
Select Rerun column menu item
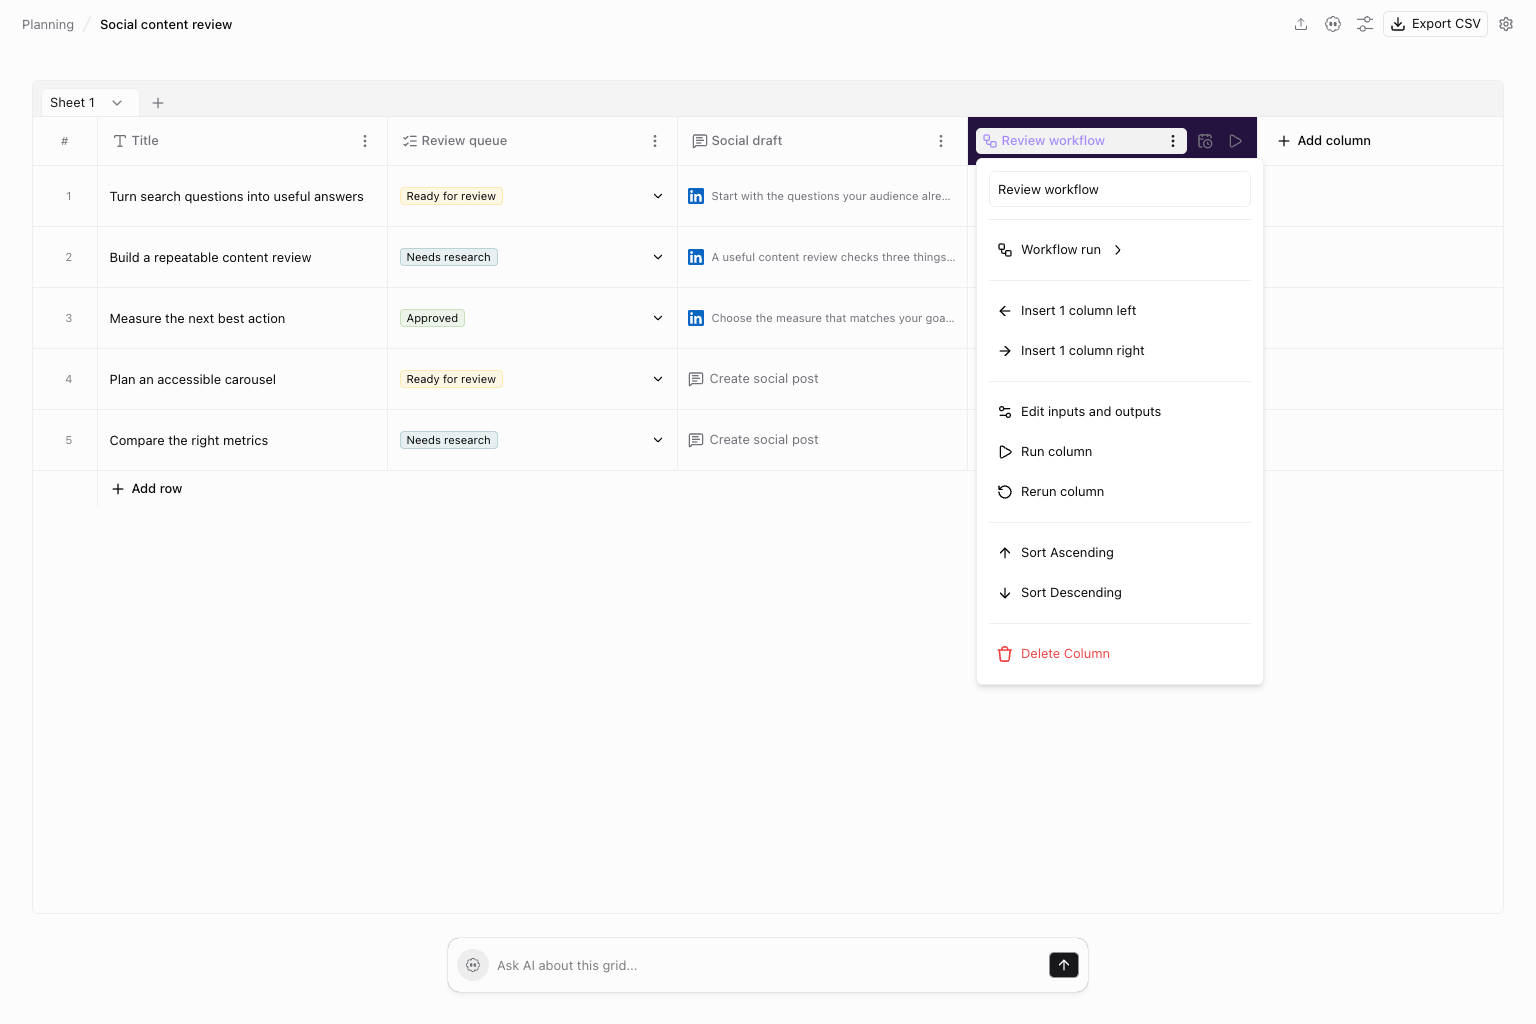pos(1119,492)
